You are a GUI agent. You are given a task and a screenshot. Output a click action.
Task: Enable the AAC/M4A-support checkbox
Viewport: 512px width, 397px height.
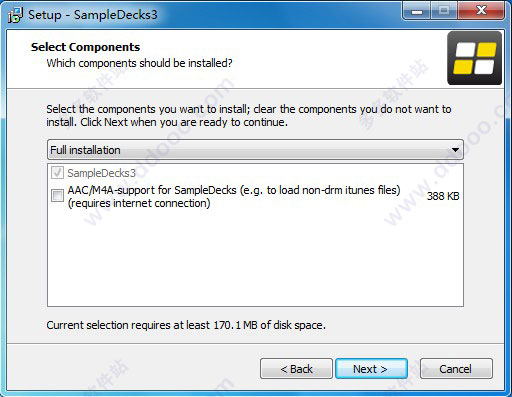[57, 195]
